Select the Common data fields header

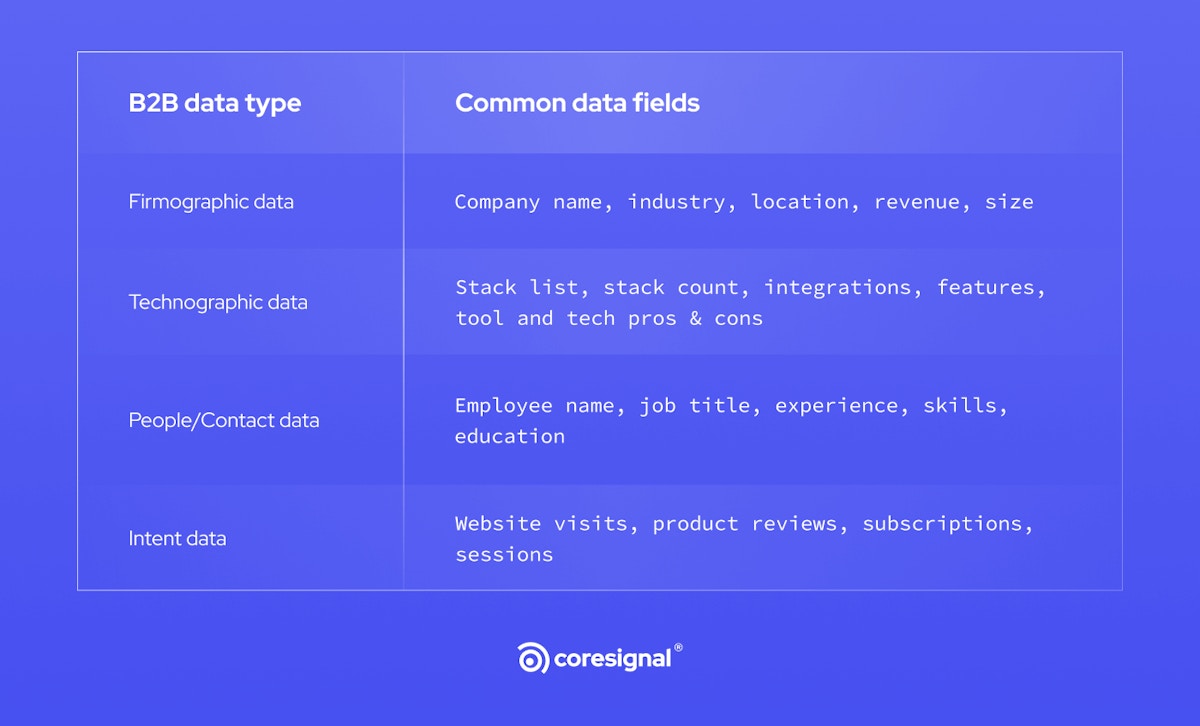click(x=577, y=103)
